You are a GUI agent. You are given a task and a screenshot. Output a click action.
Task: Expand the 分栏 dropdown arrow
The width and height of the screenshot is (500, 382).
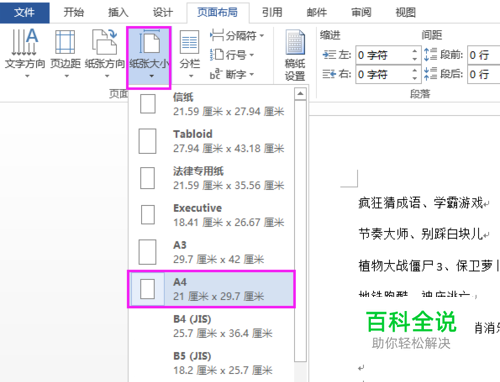tap(191, 76)
